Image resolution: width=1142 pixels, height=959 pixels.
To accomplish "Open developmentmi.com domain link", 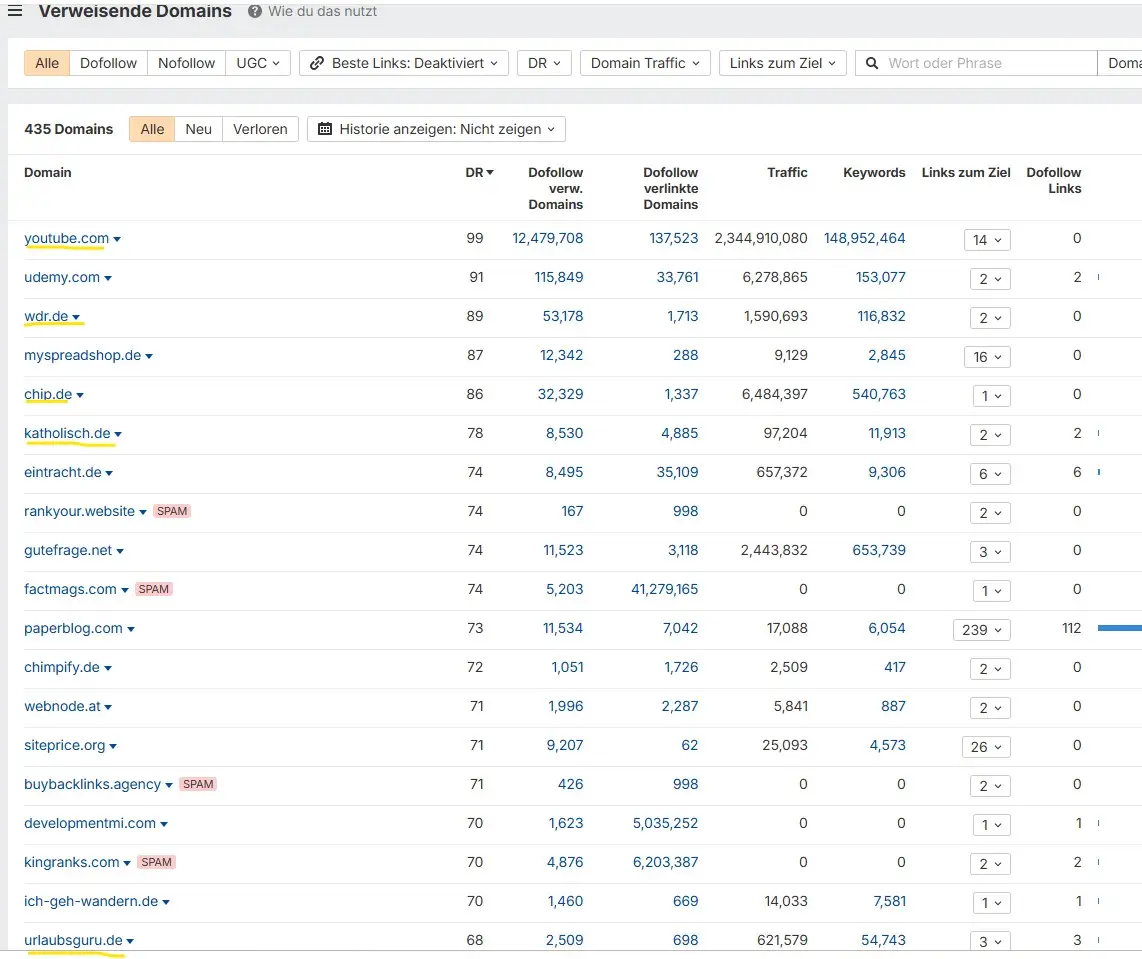I will [90, 824].
